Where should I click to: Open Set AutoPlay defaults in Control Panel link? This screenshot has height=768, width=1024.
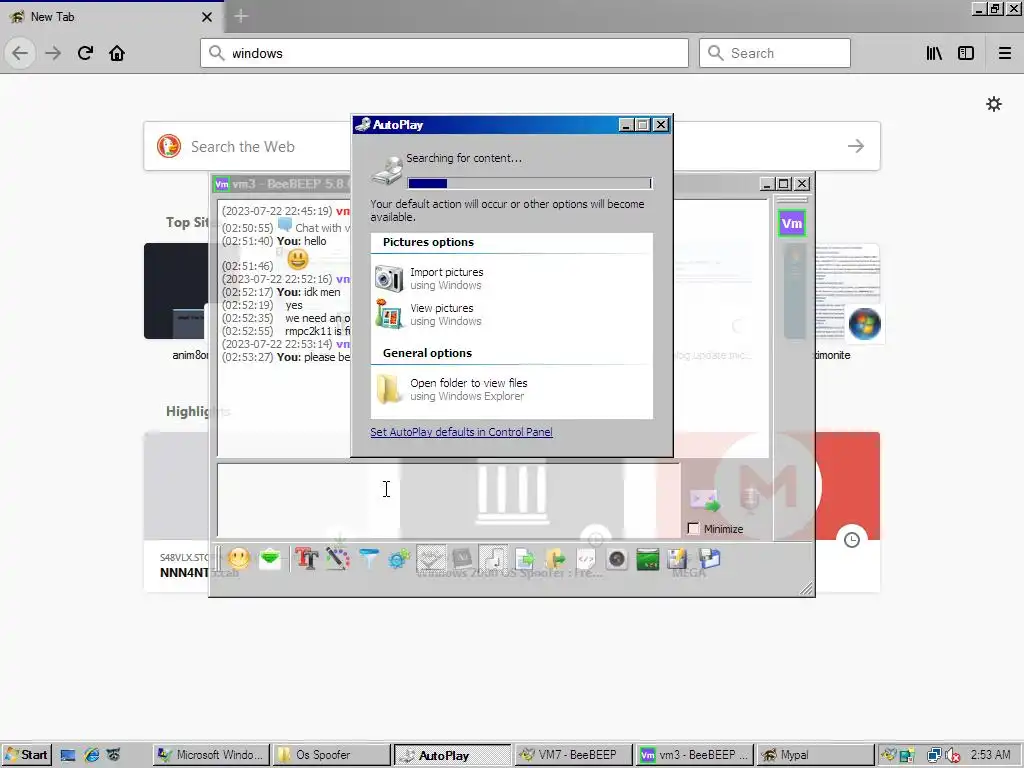(461, 432)
